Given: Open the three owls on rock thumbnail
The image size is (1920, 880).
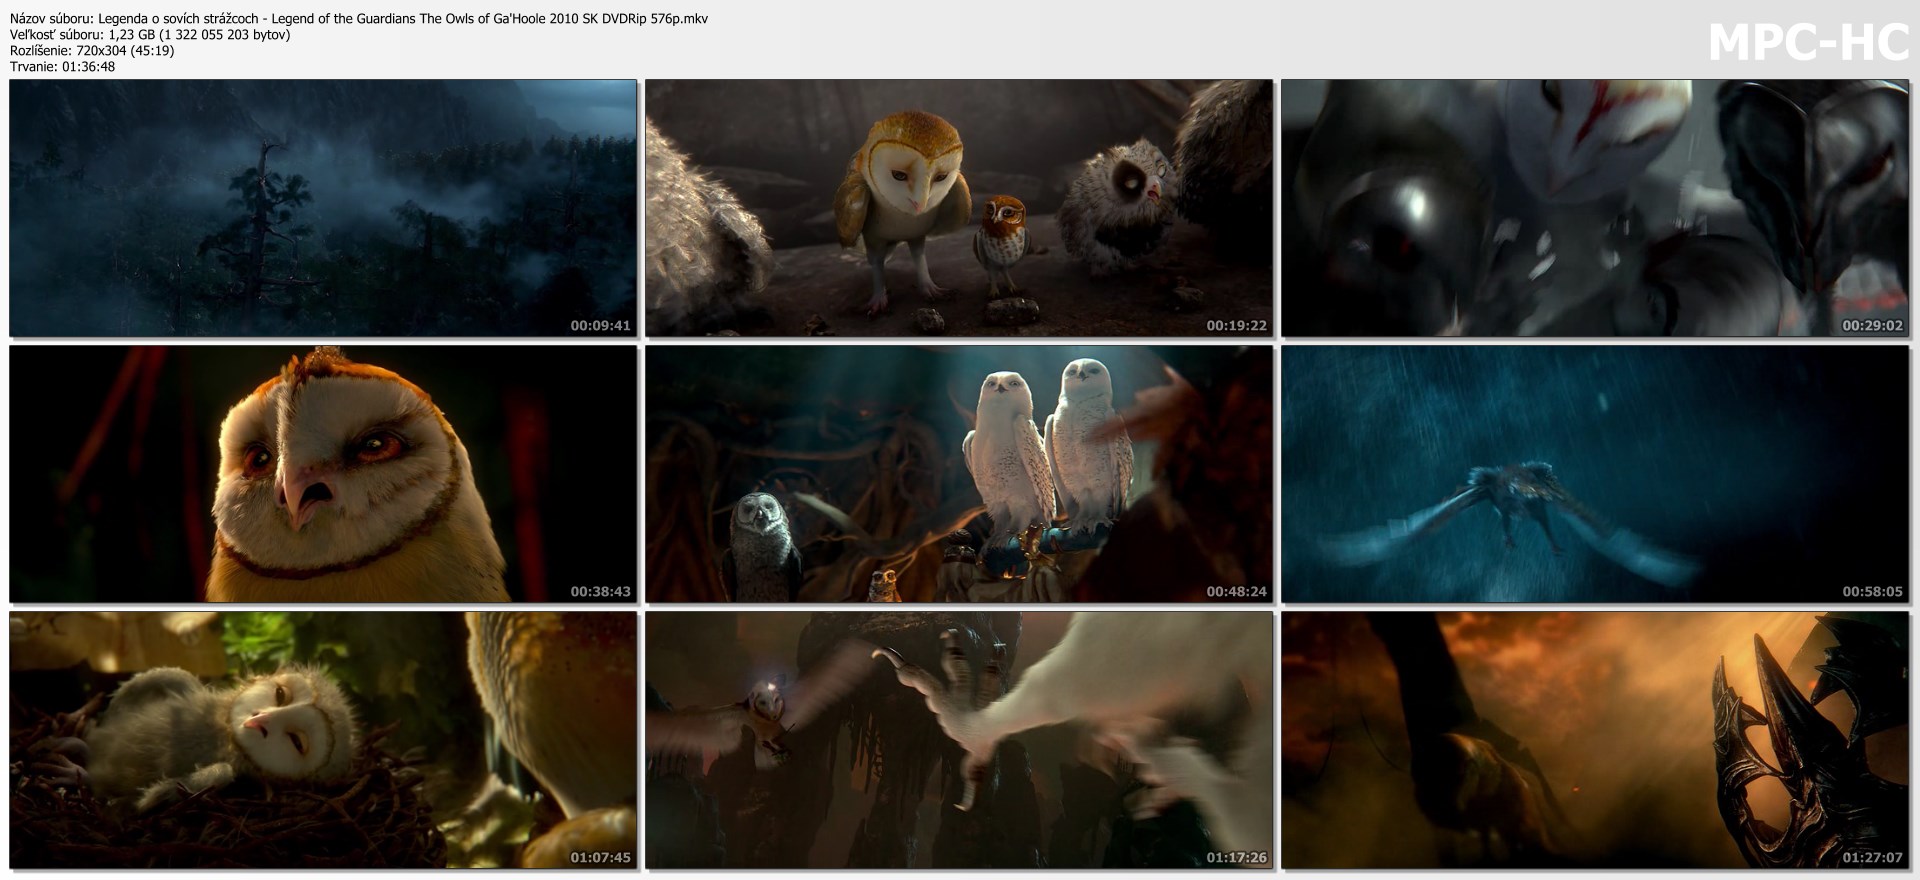Looking at the screenshot, I should [959, 208].
